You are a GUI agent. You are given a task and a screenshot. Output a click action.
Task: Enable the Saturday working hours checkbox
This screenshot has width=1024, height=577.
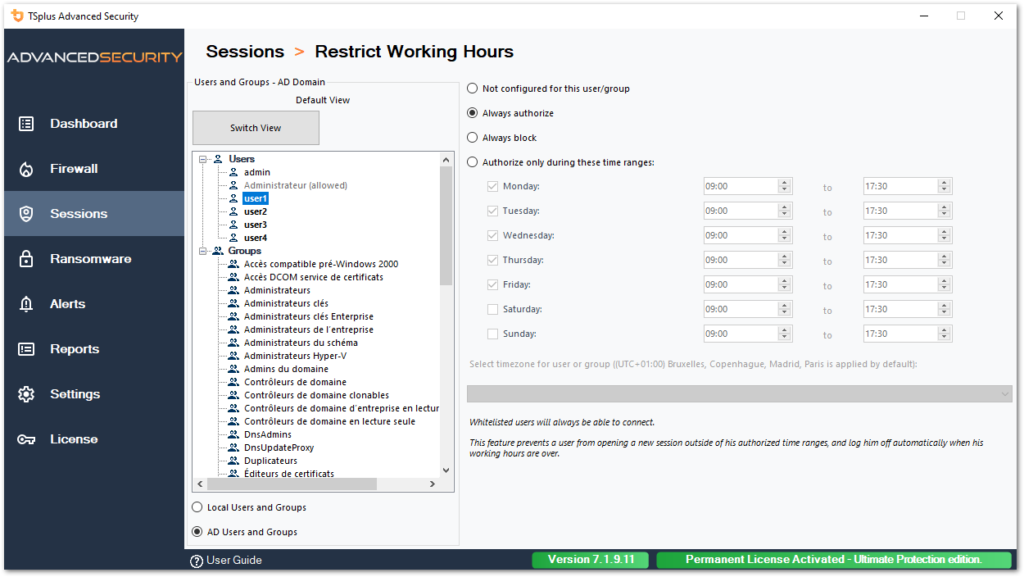click(492, 308)
